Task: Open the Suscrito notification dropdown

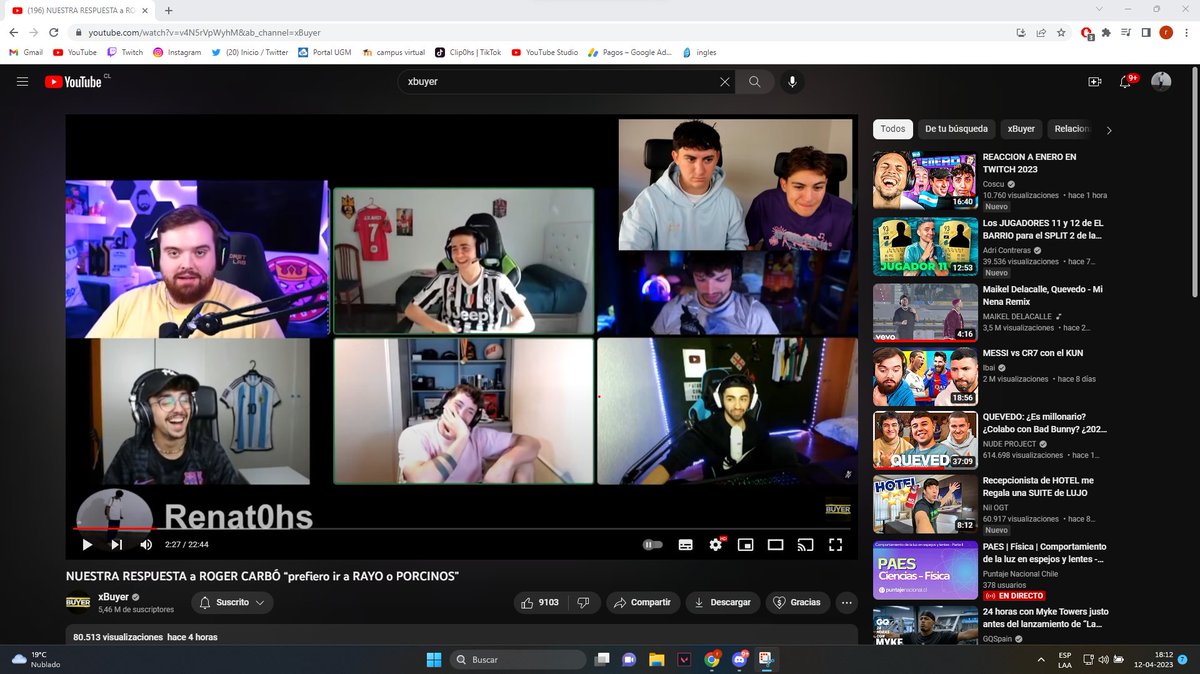Action: click(231, 602)
